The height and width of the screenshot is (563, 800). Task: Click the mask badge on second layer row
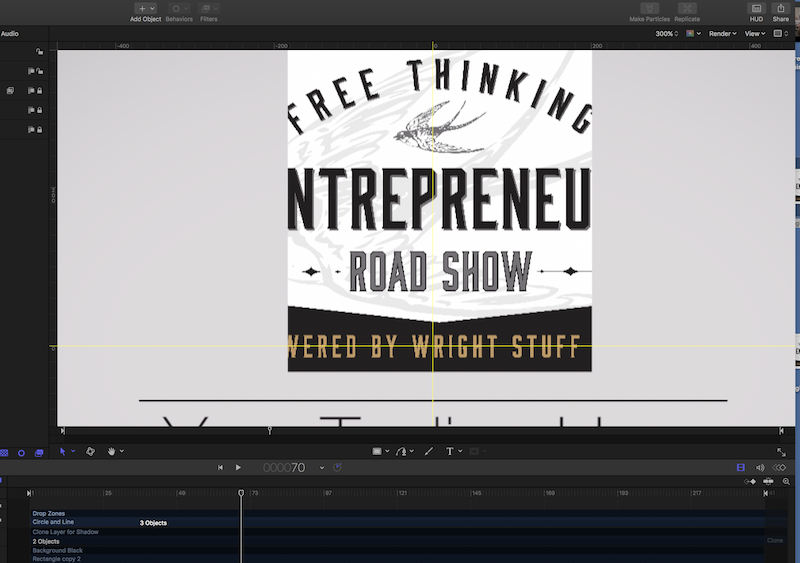point(31,71)
